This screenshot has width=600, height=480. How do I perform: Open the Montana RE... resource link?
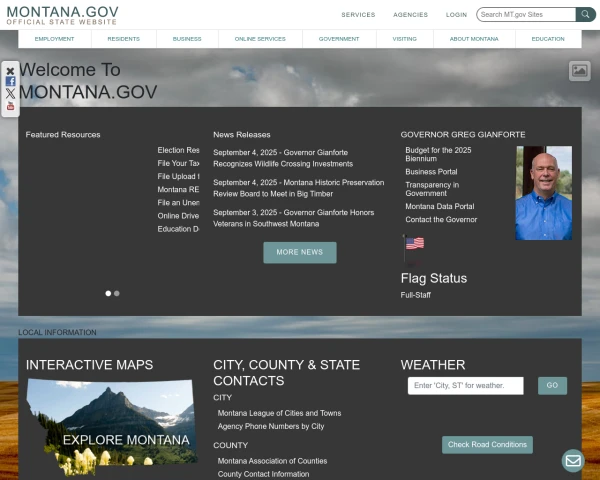pyautogui.click(x=178, y=189)
